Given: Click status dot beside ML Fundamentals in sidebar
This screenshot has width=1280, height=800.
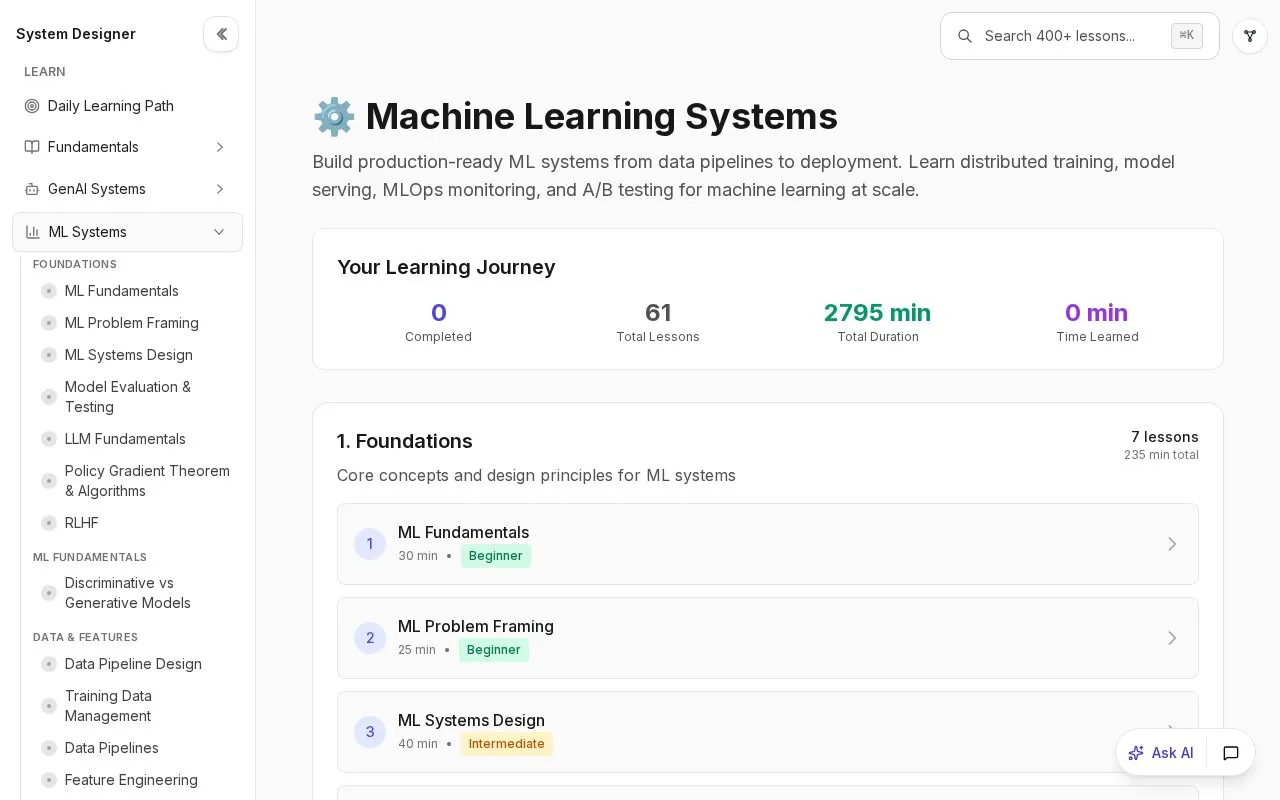Looking at the screenshot, I should pos(49,291).
